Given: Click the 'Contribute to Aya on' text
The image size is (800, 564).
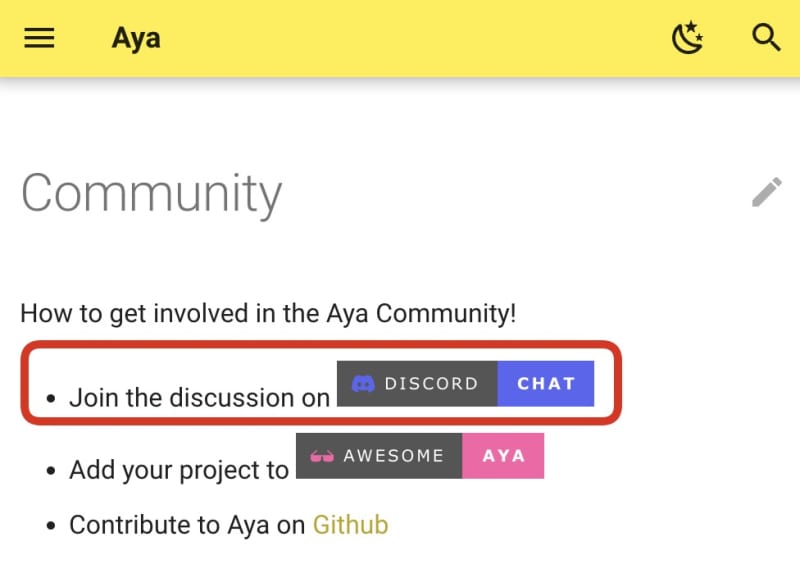Looking at the screenshot, I should (x=187, y=524).
